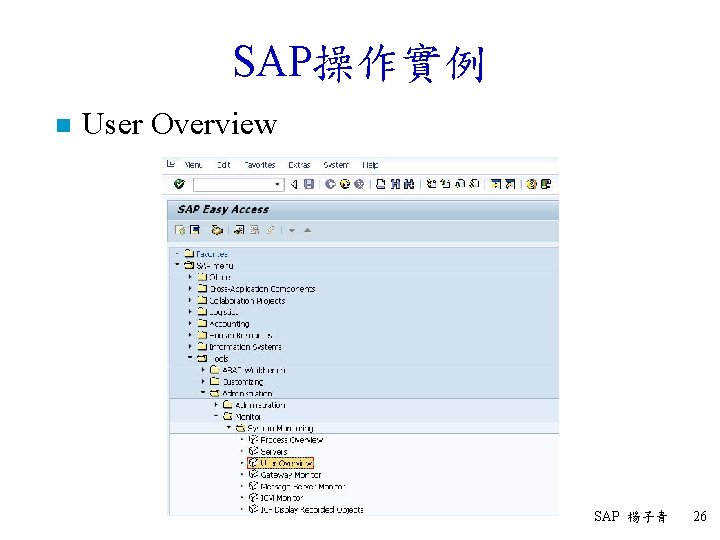Collapse the SAP menu root node
Image resolution: width=720 pixels, height=540 pixels.
coord(177,264)
